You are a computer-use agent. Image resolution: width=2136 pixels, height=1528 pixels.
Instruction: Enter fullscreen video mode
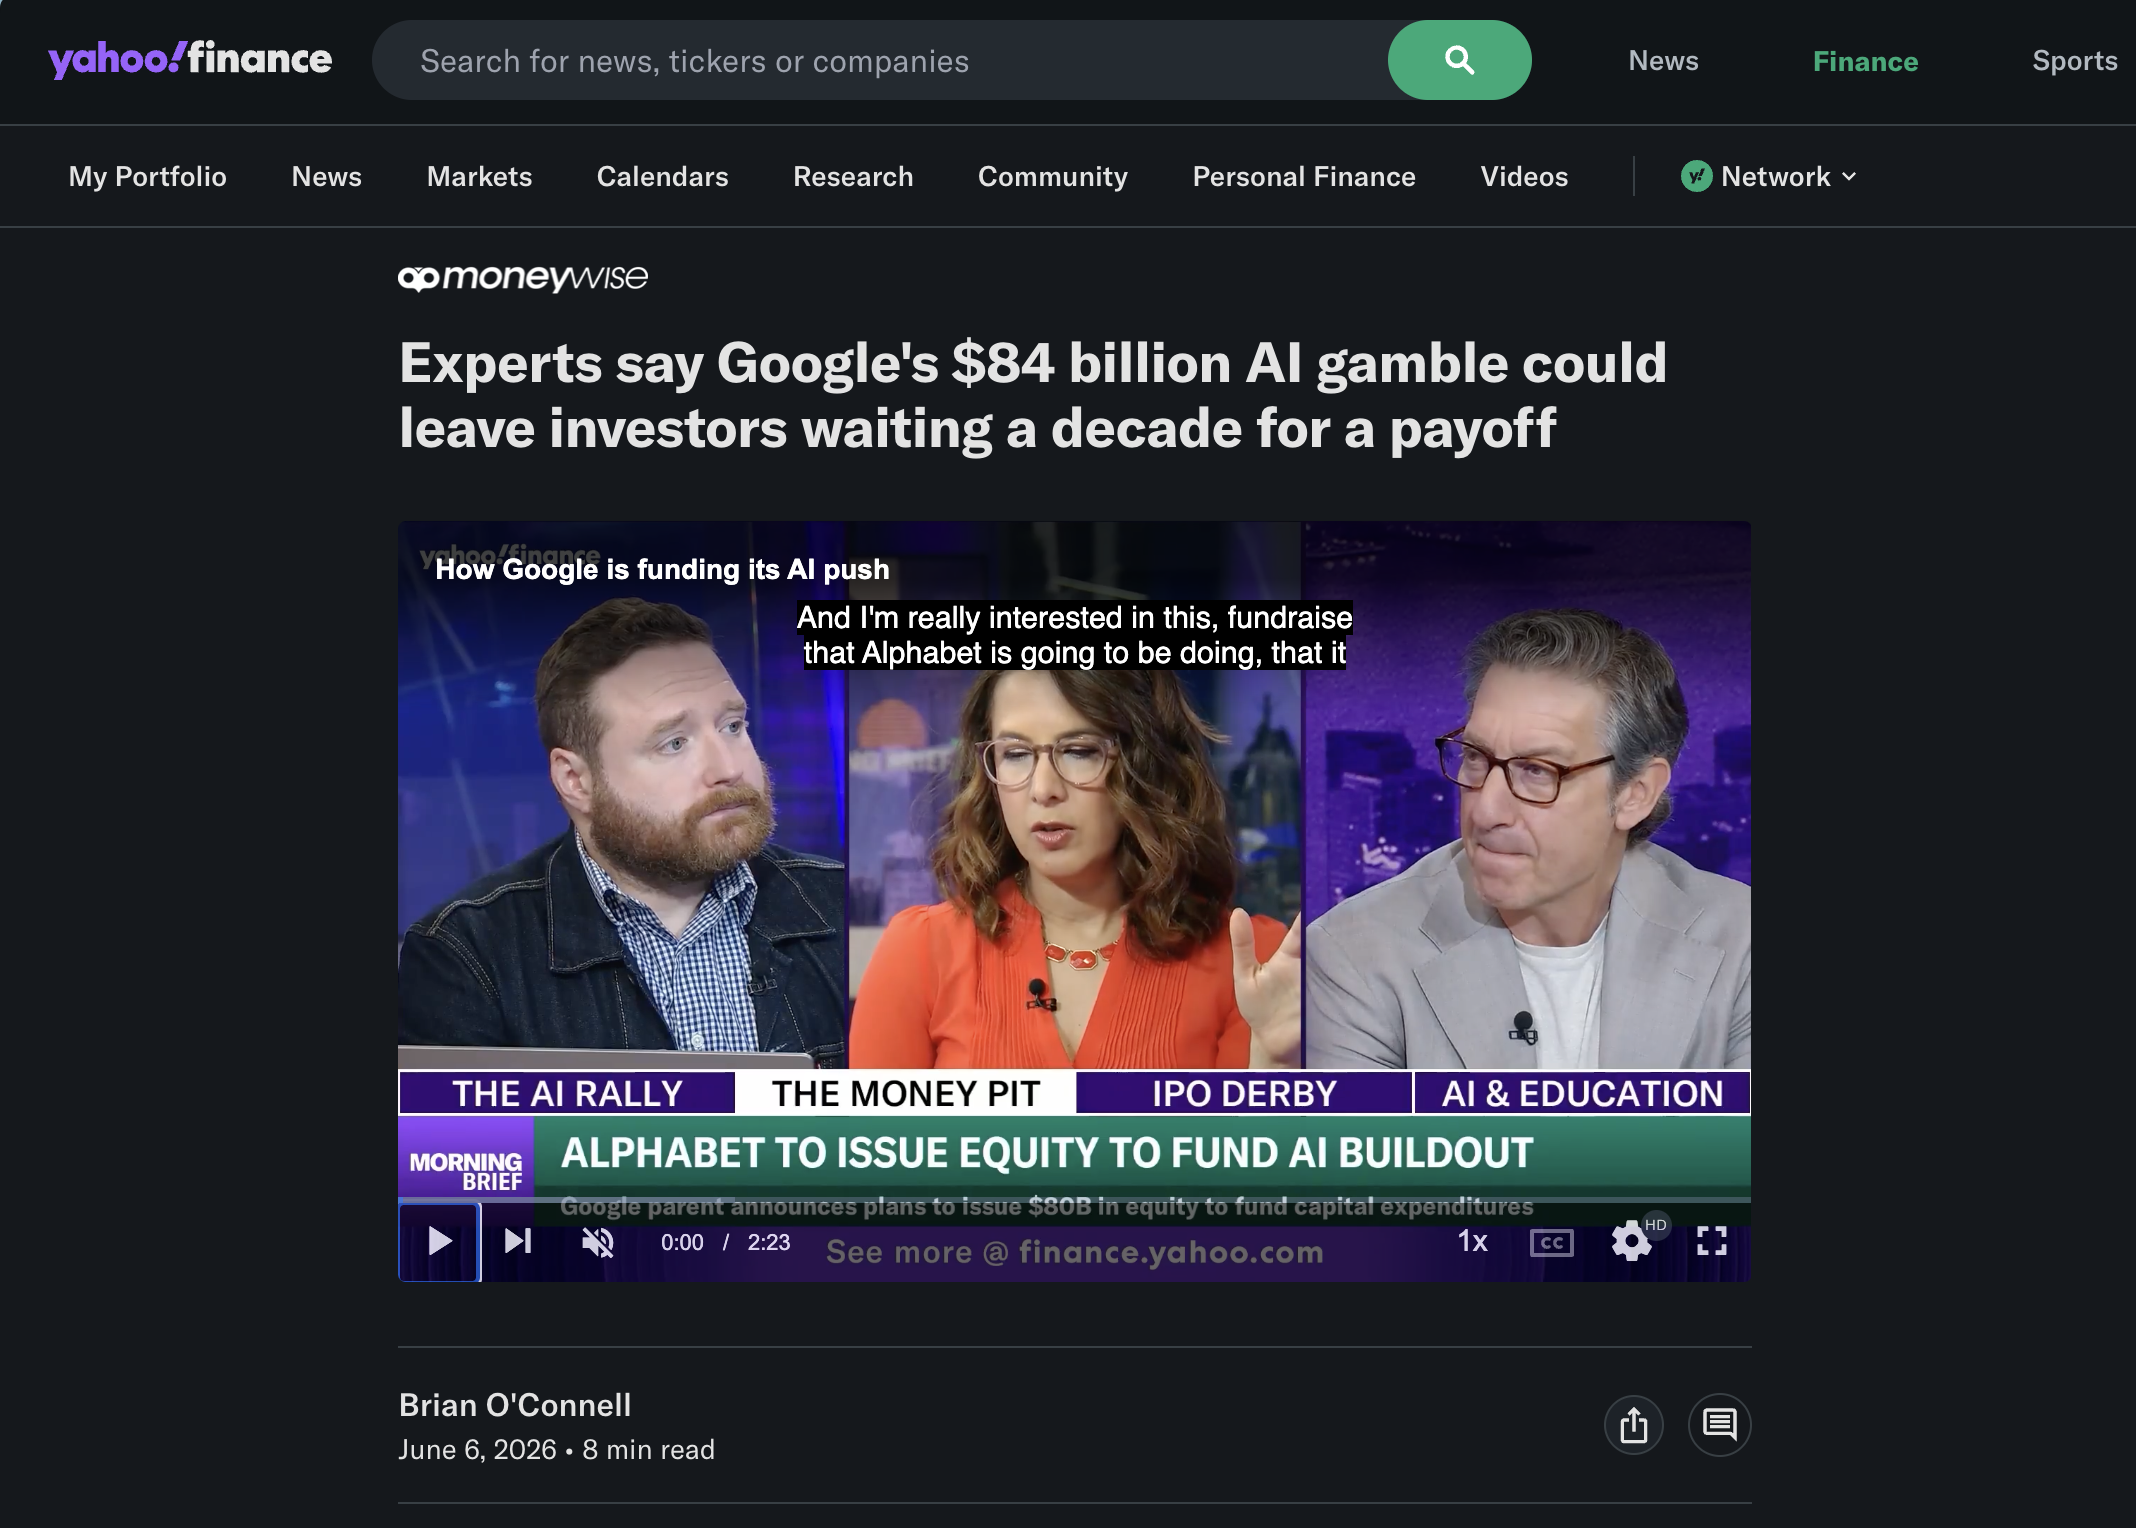[x=1712, y=1242]
